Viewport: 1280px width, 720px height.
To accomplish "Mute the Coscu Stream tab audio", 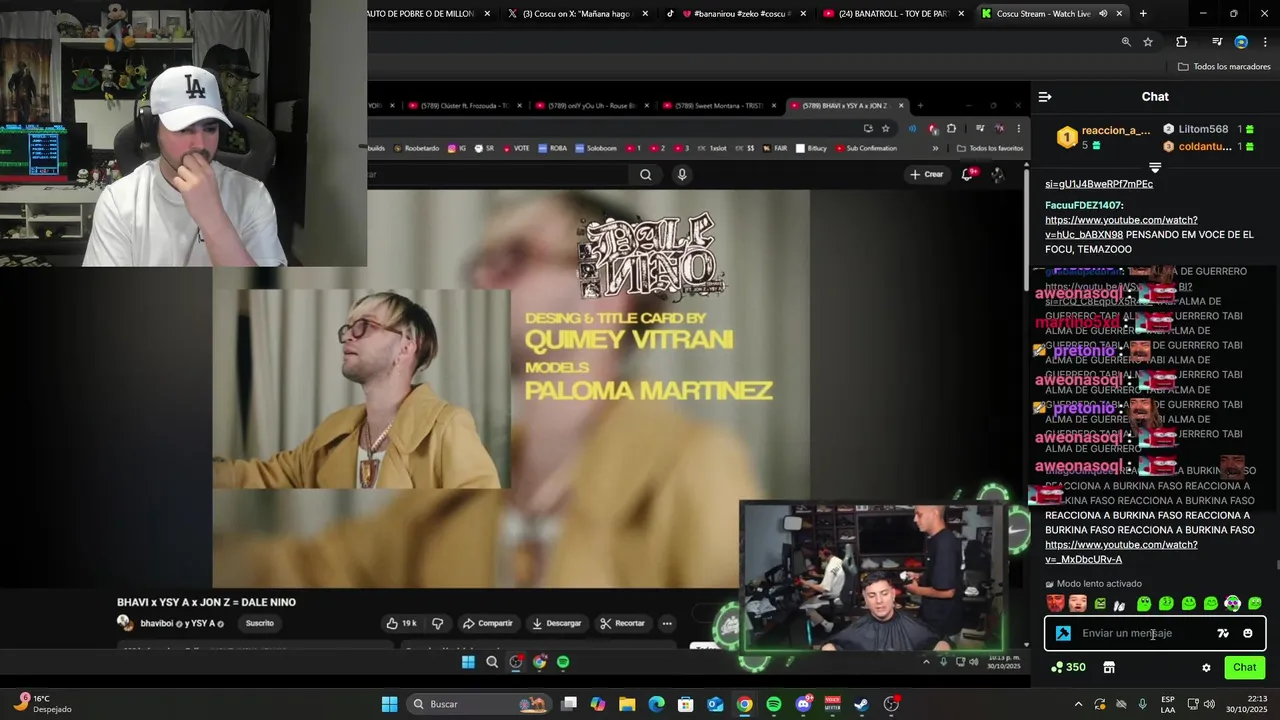I will click(1103, 14).
